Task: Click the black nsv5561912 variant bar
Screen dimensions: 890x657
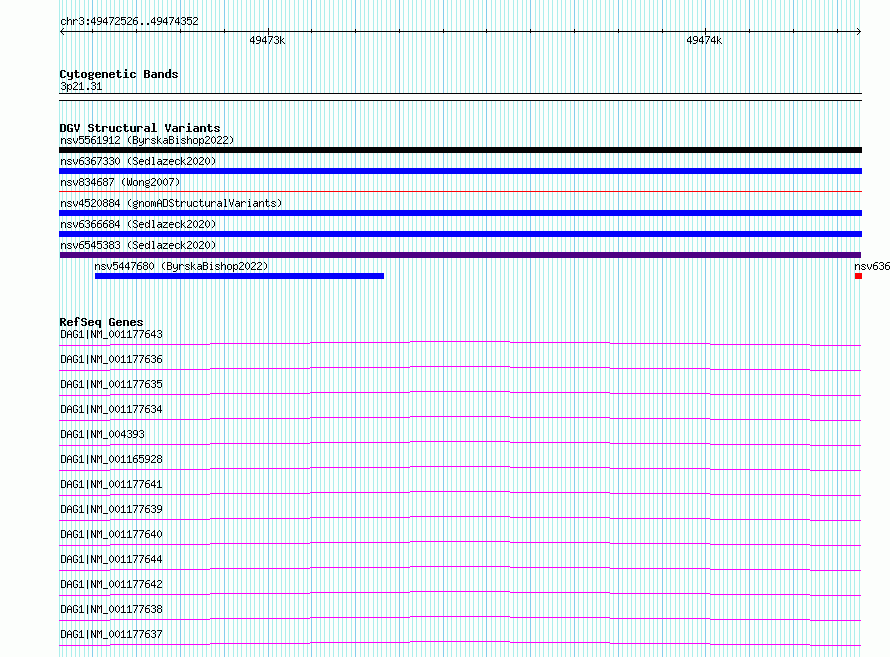Action: 460,150
